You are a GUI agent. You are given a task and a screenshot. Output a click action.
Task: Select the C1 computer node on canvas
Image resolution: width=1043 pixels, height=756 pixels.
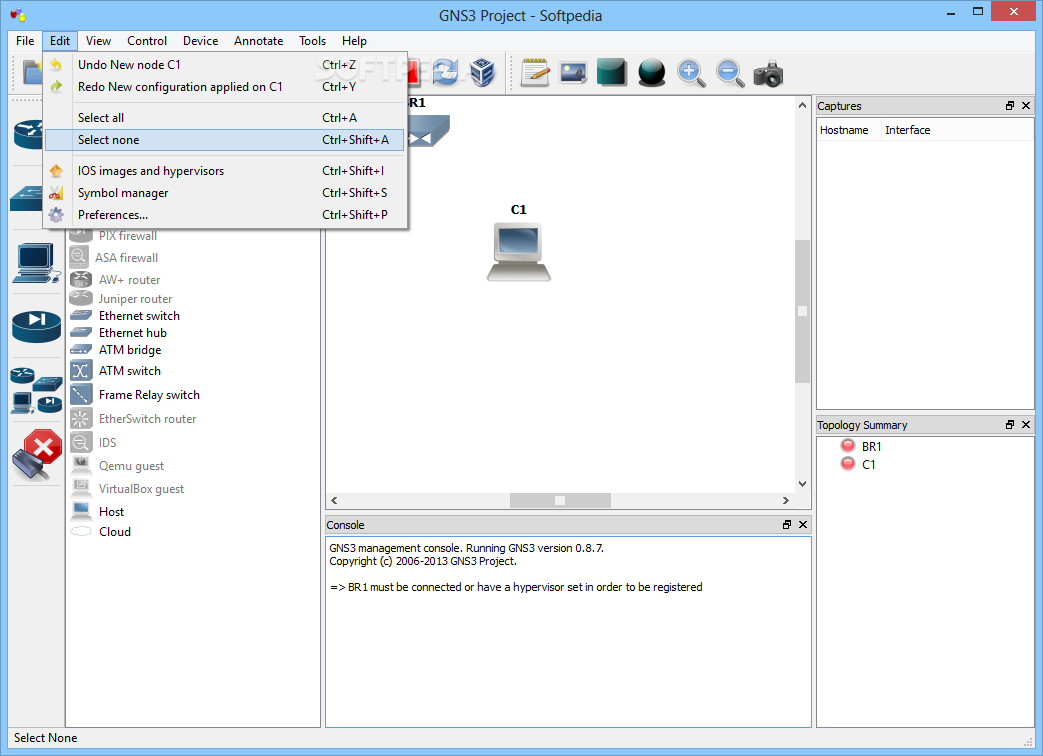[519, 251]
